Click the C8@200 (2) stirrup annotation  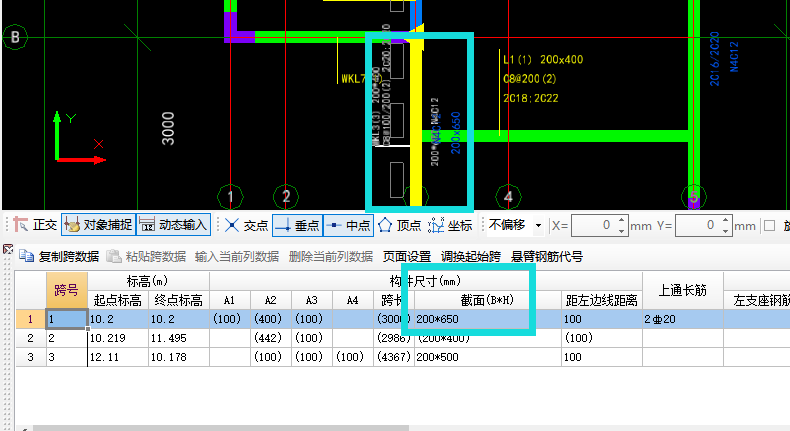[x=529, y=79]
